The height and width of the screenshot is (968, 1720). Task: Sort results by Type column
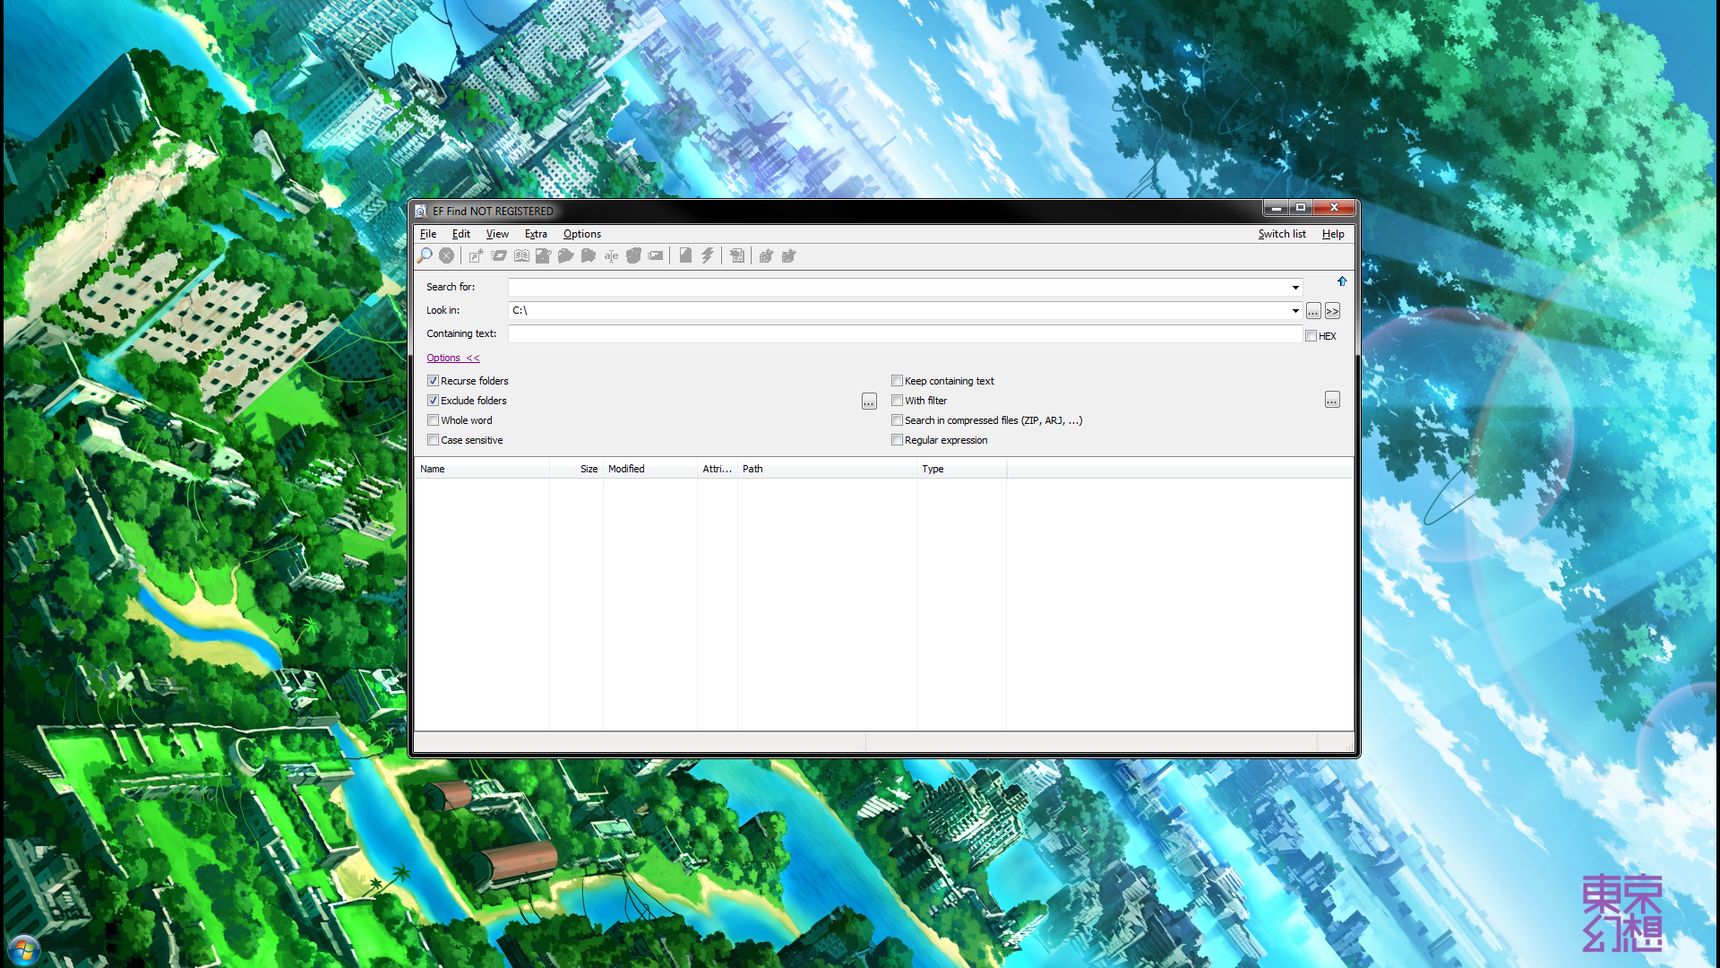tap(962, 469)
